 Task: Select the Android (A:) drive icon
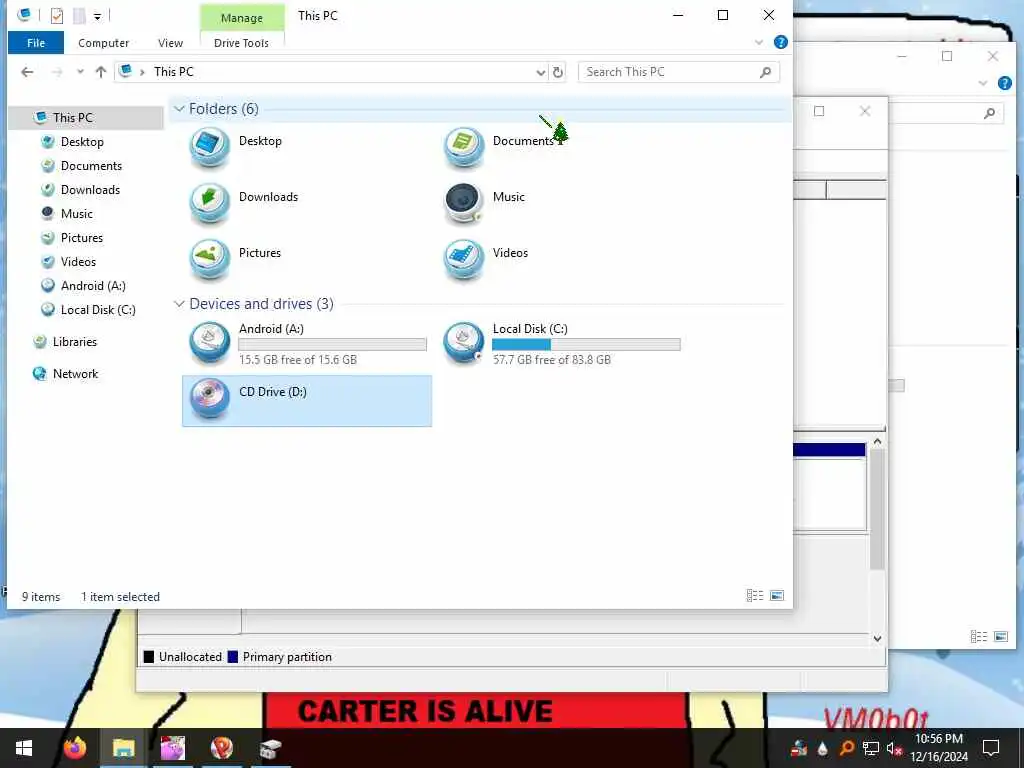[209, 342]
